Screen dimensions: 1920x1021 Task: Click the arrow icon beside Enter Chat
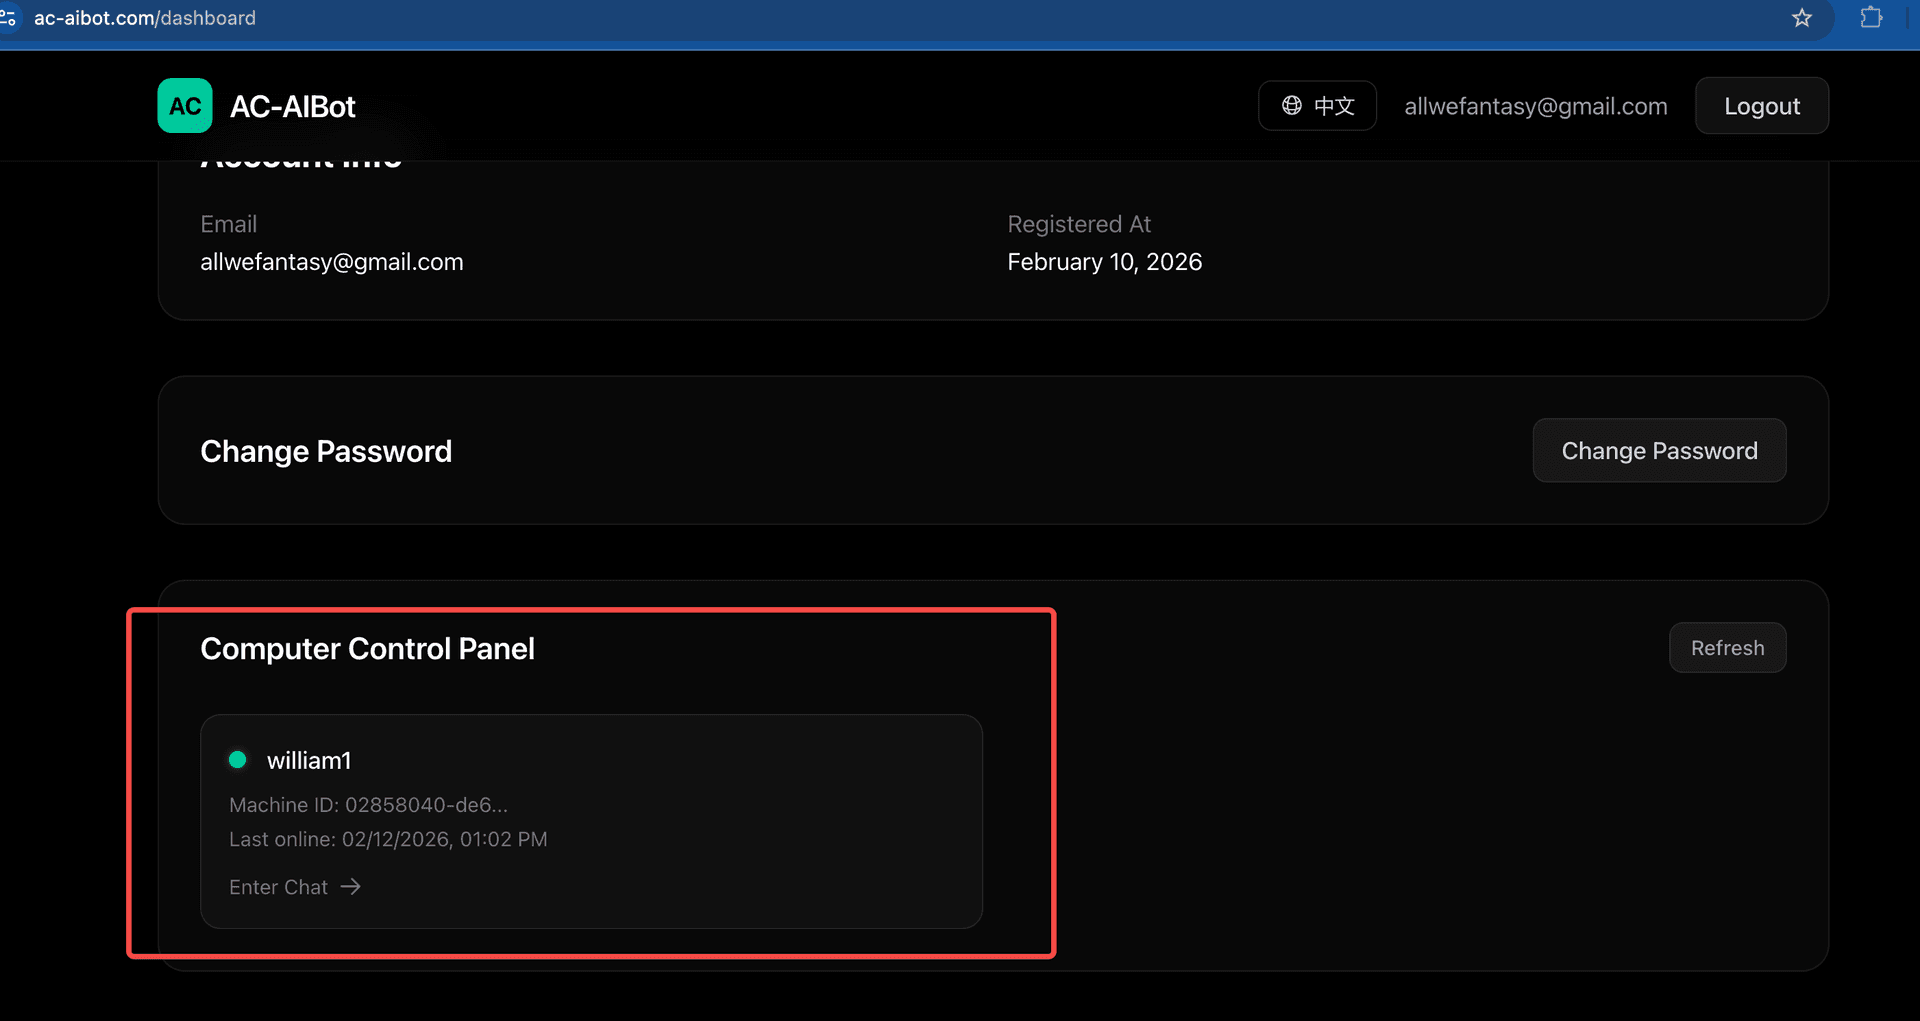click(350, 887)
